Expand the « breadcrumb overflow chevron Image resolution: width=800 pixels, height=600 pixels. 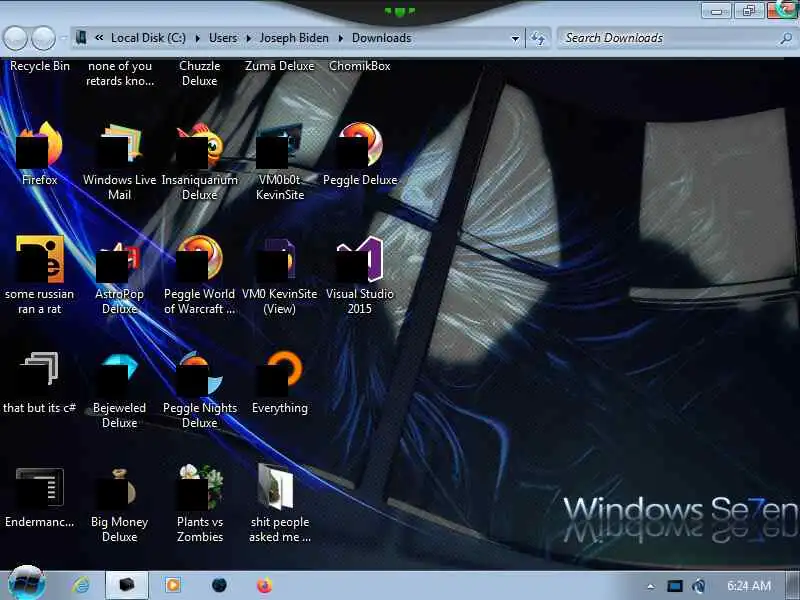coord(99,38)
